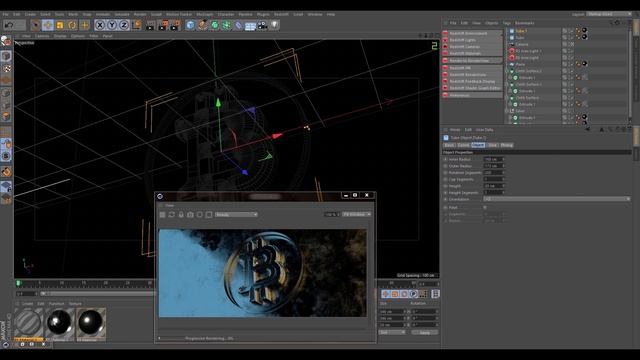Click the Rotation Segments value field
This screenshot has width=640, height=360.
492,173
